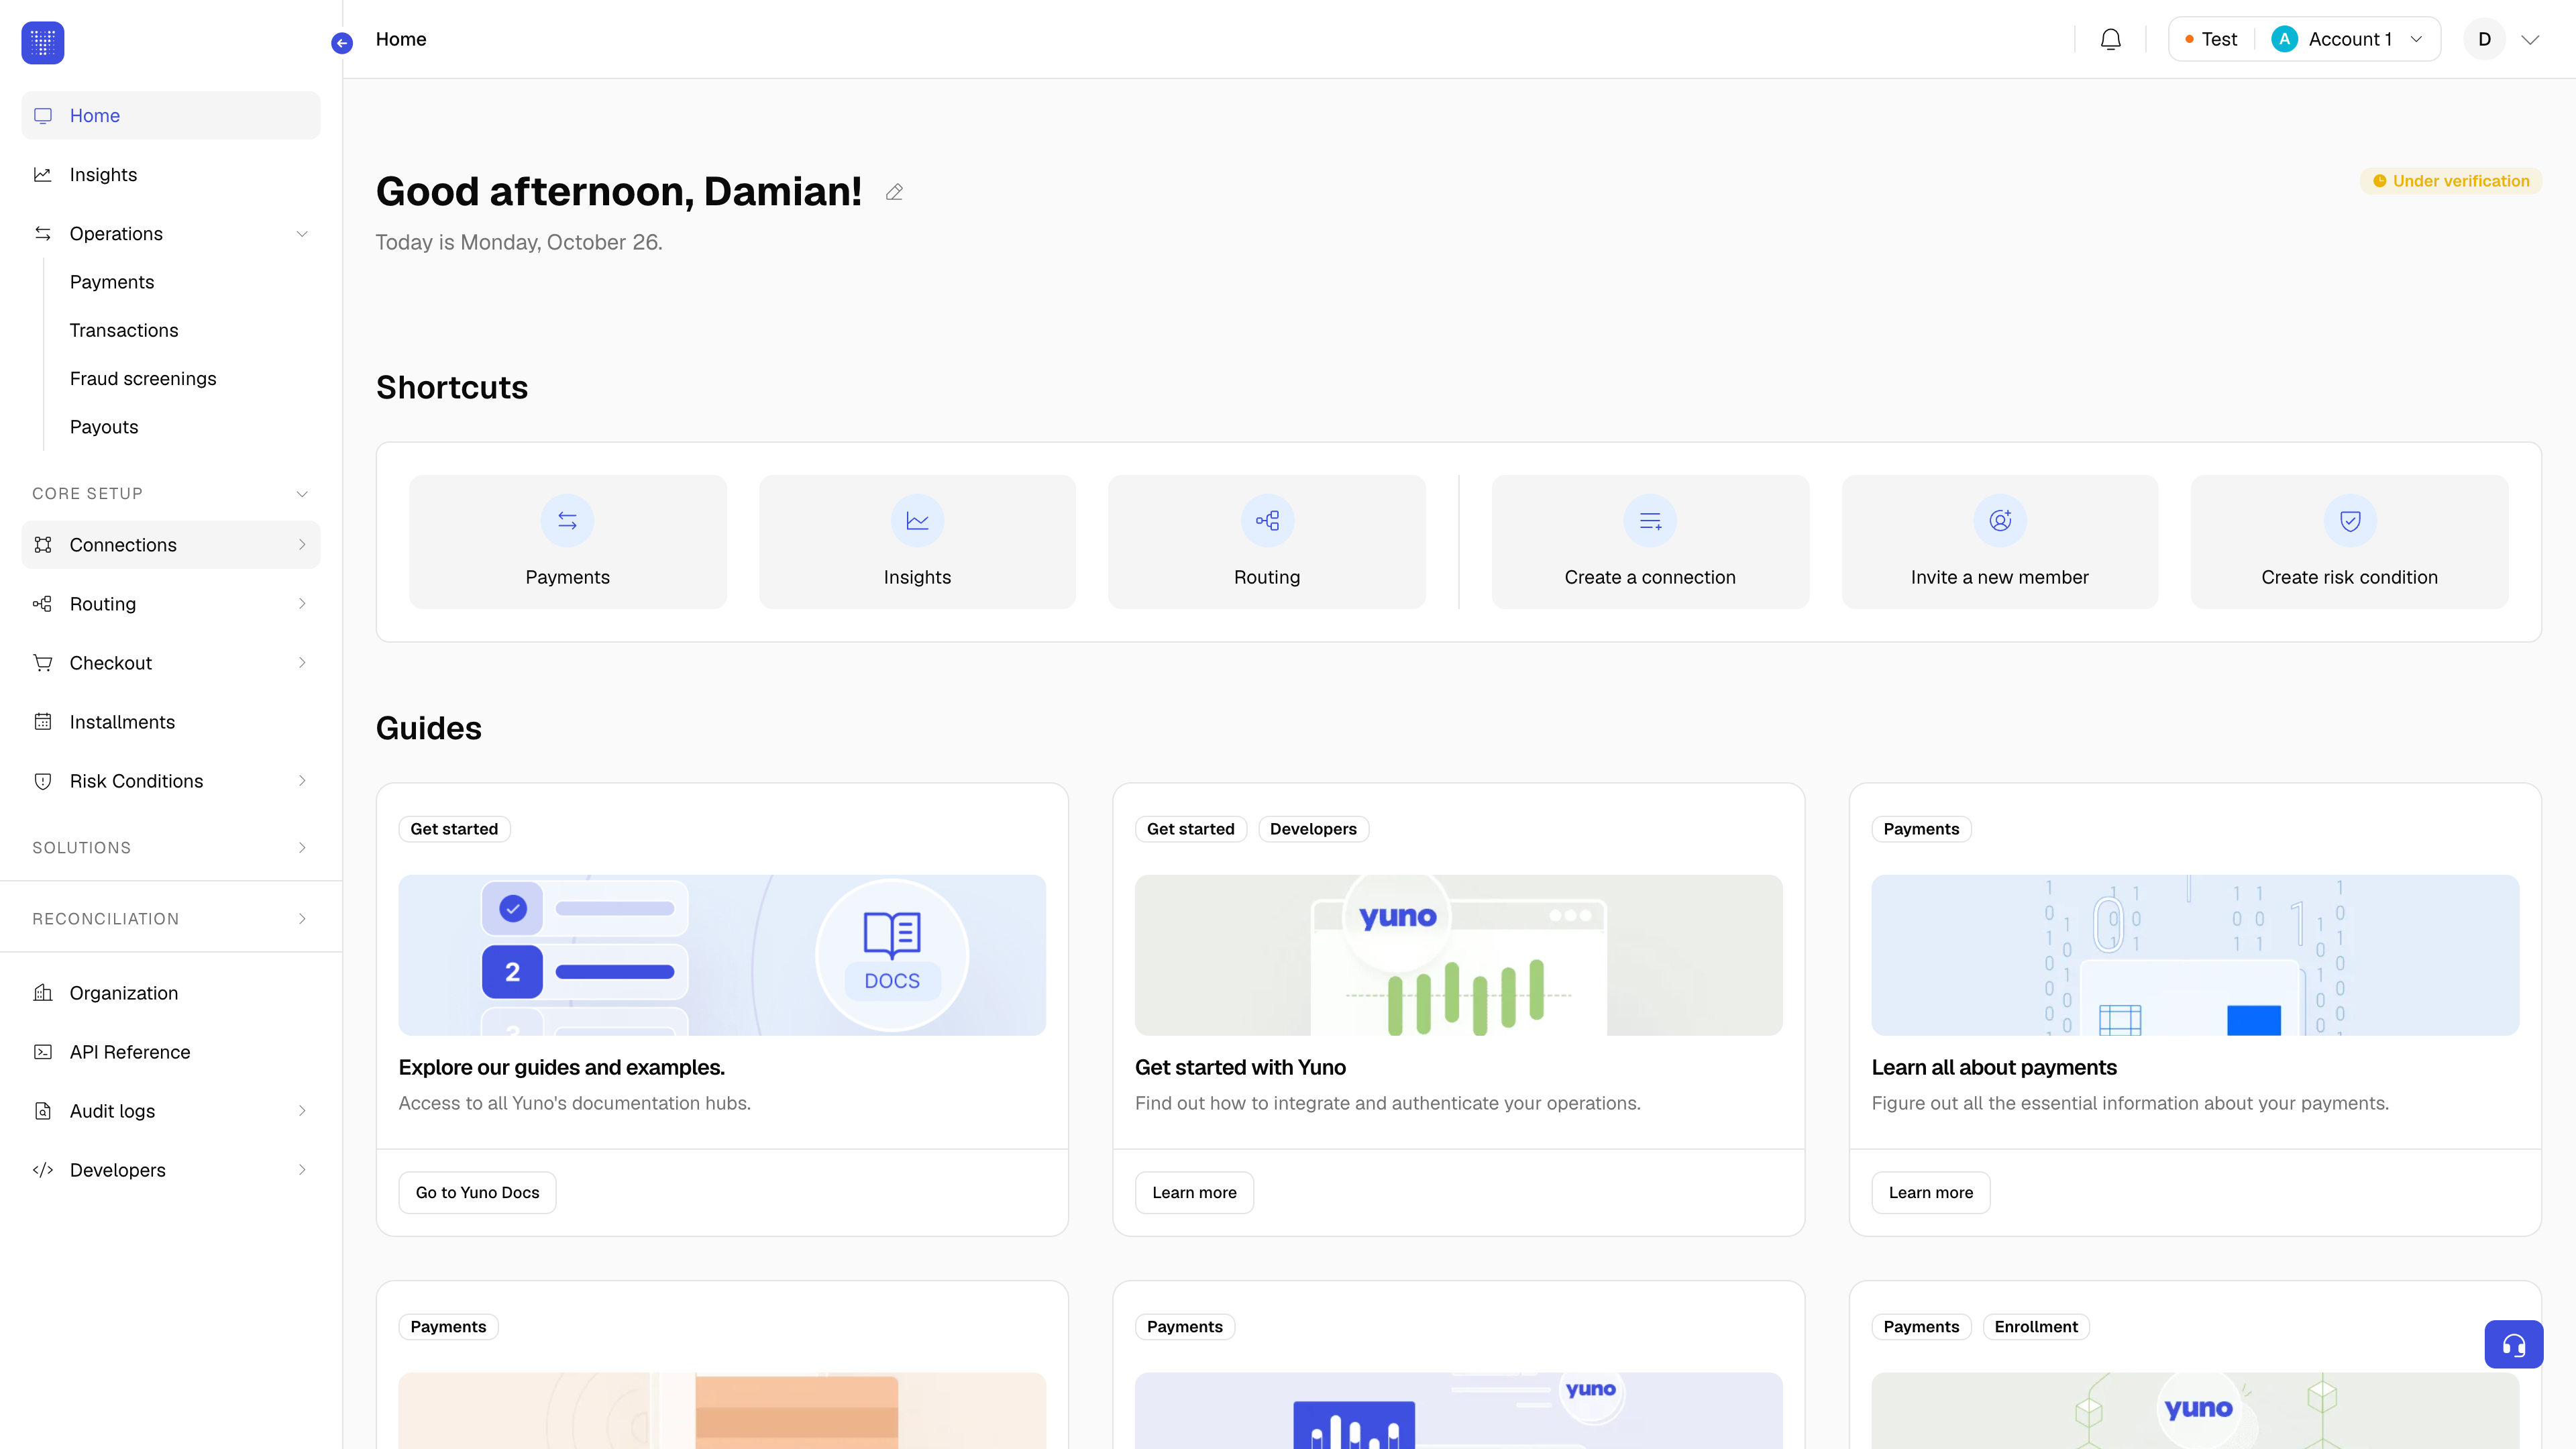2576x1449 pixels.
Task: Click the Test environment indicator
Action: pyautogui.click(x=2211, y=39)
